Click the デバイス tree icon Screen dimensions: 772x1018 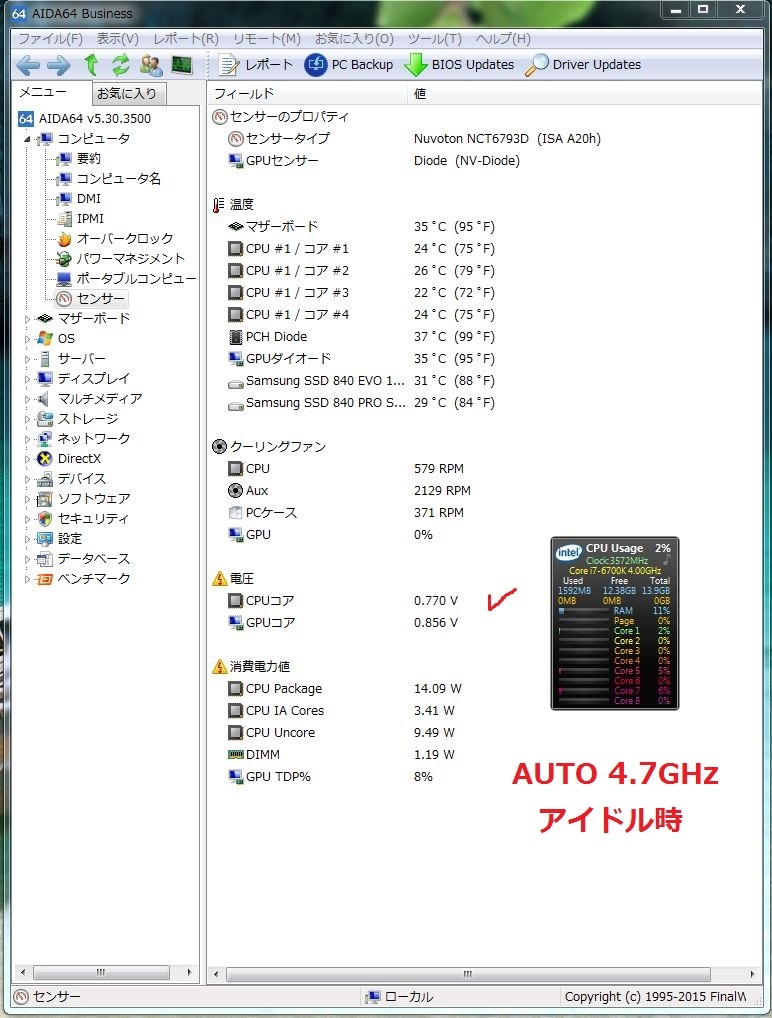[45, 479]
